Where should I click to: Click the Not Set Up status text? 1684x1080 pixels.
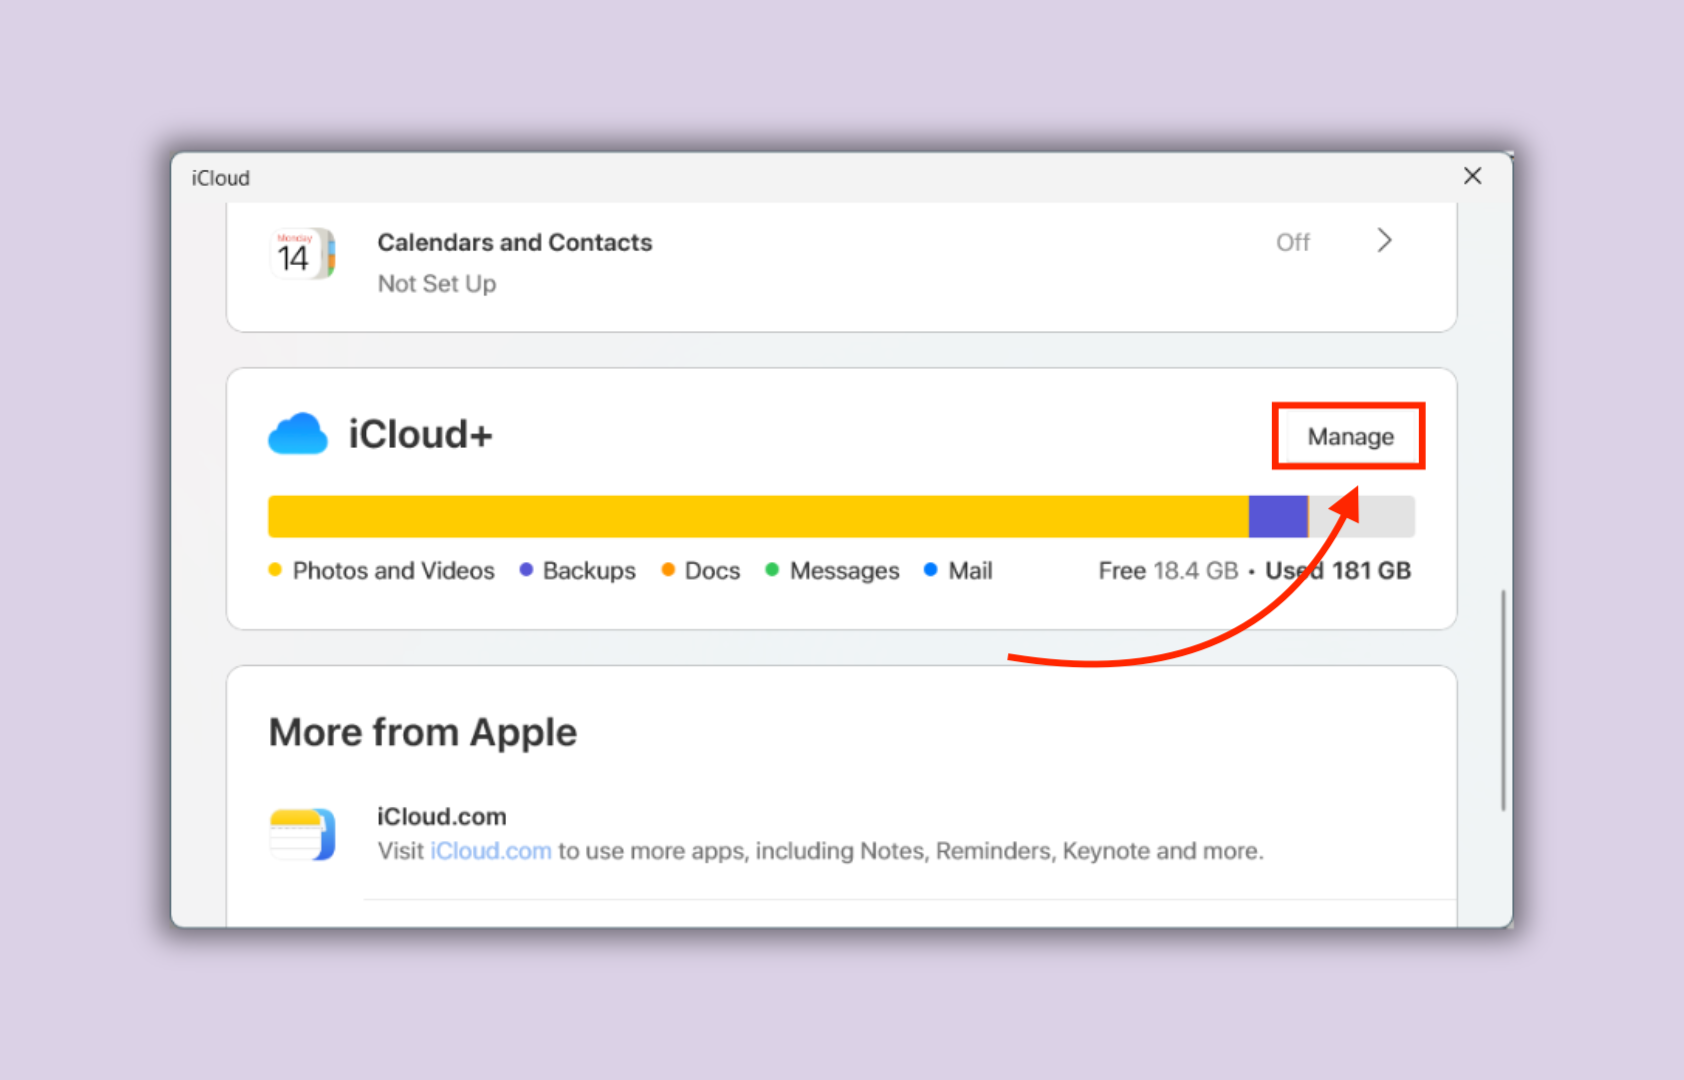coord(436,284)
